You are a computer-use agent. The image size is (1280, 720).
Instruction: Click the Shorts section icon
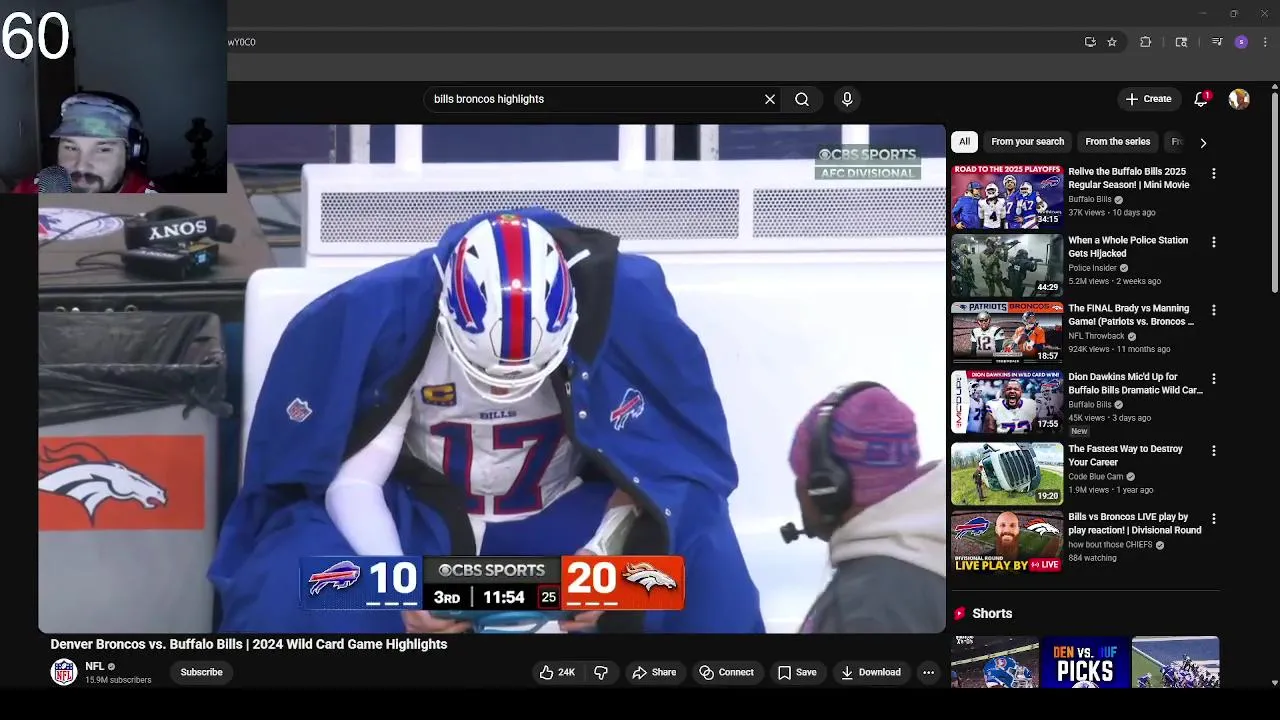click(959, 613)
